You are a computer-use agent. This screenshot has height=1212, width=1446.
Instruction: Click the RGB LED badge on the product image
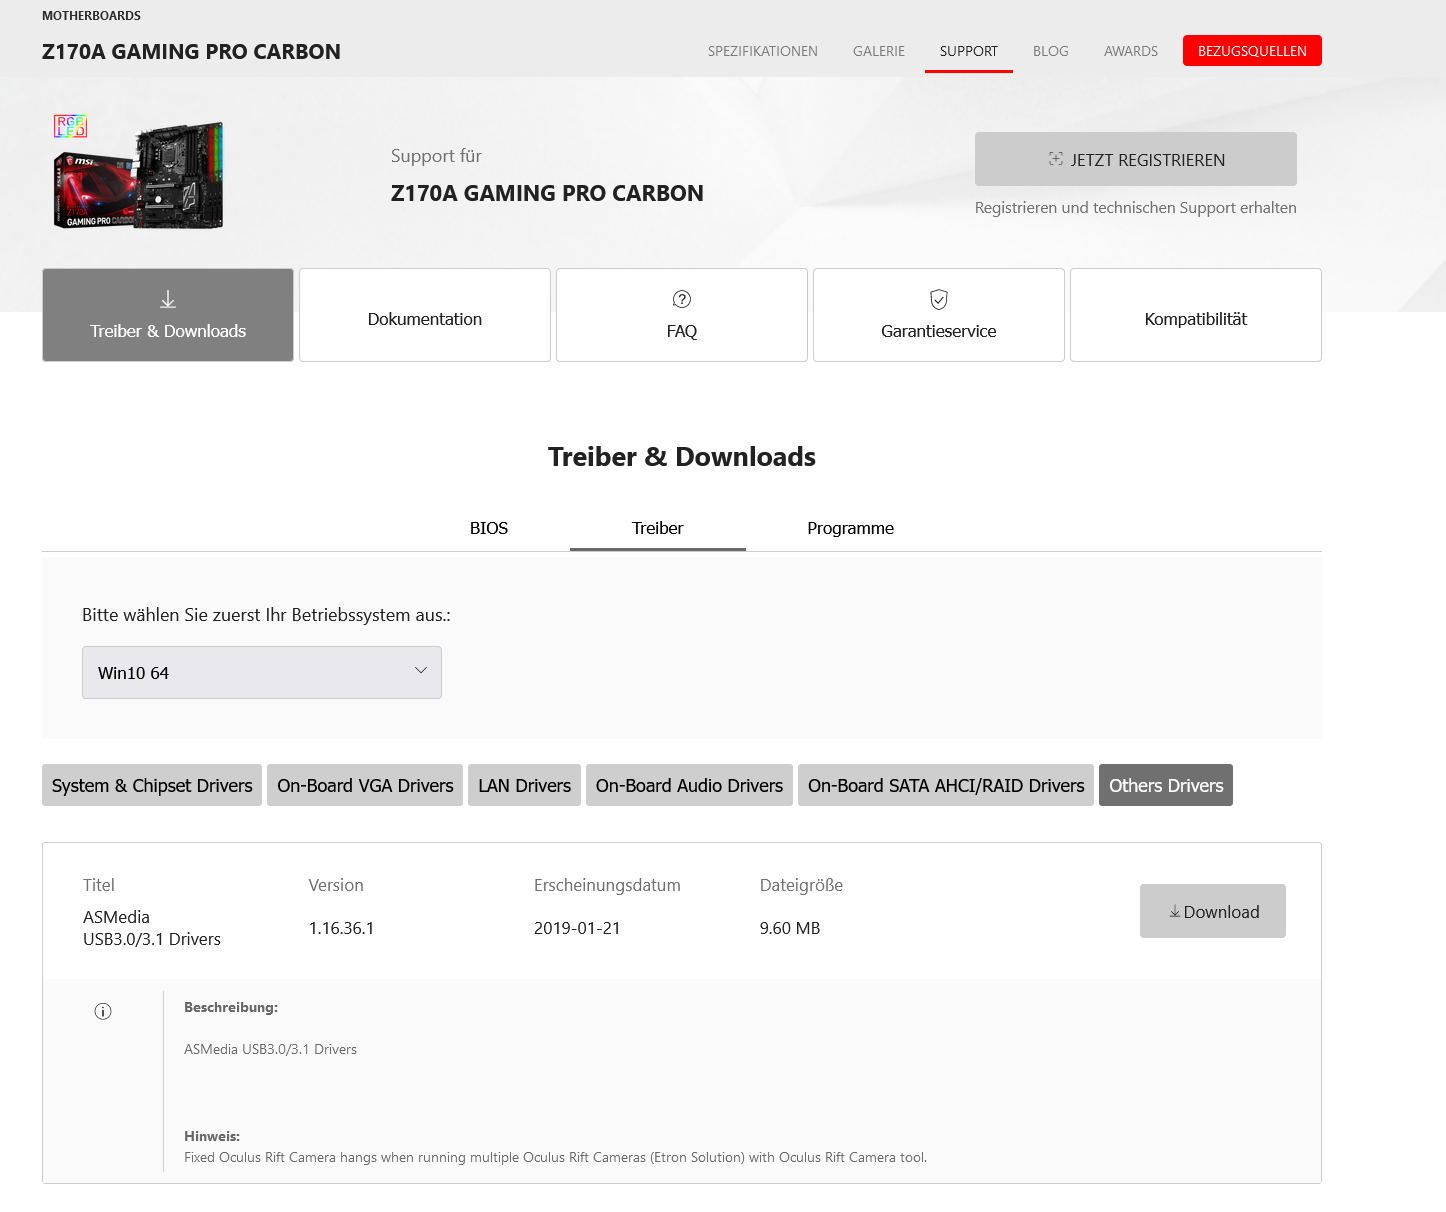click(x=70, y=125)
